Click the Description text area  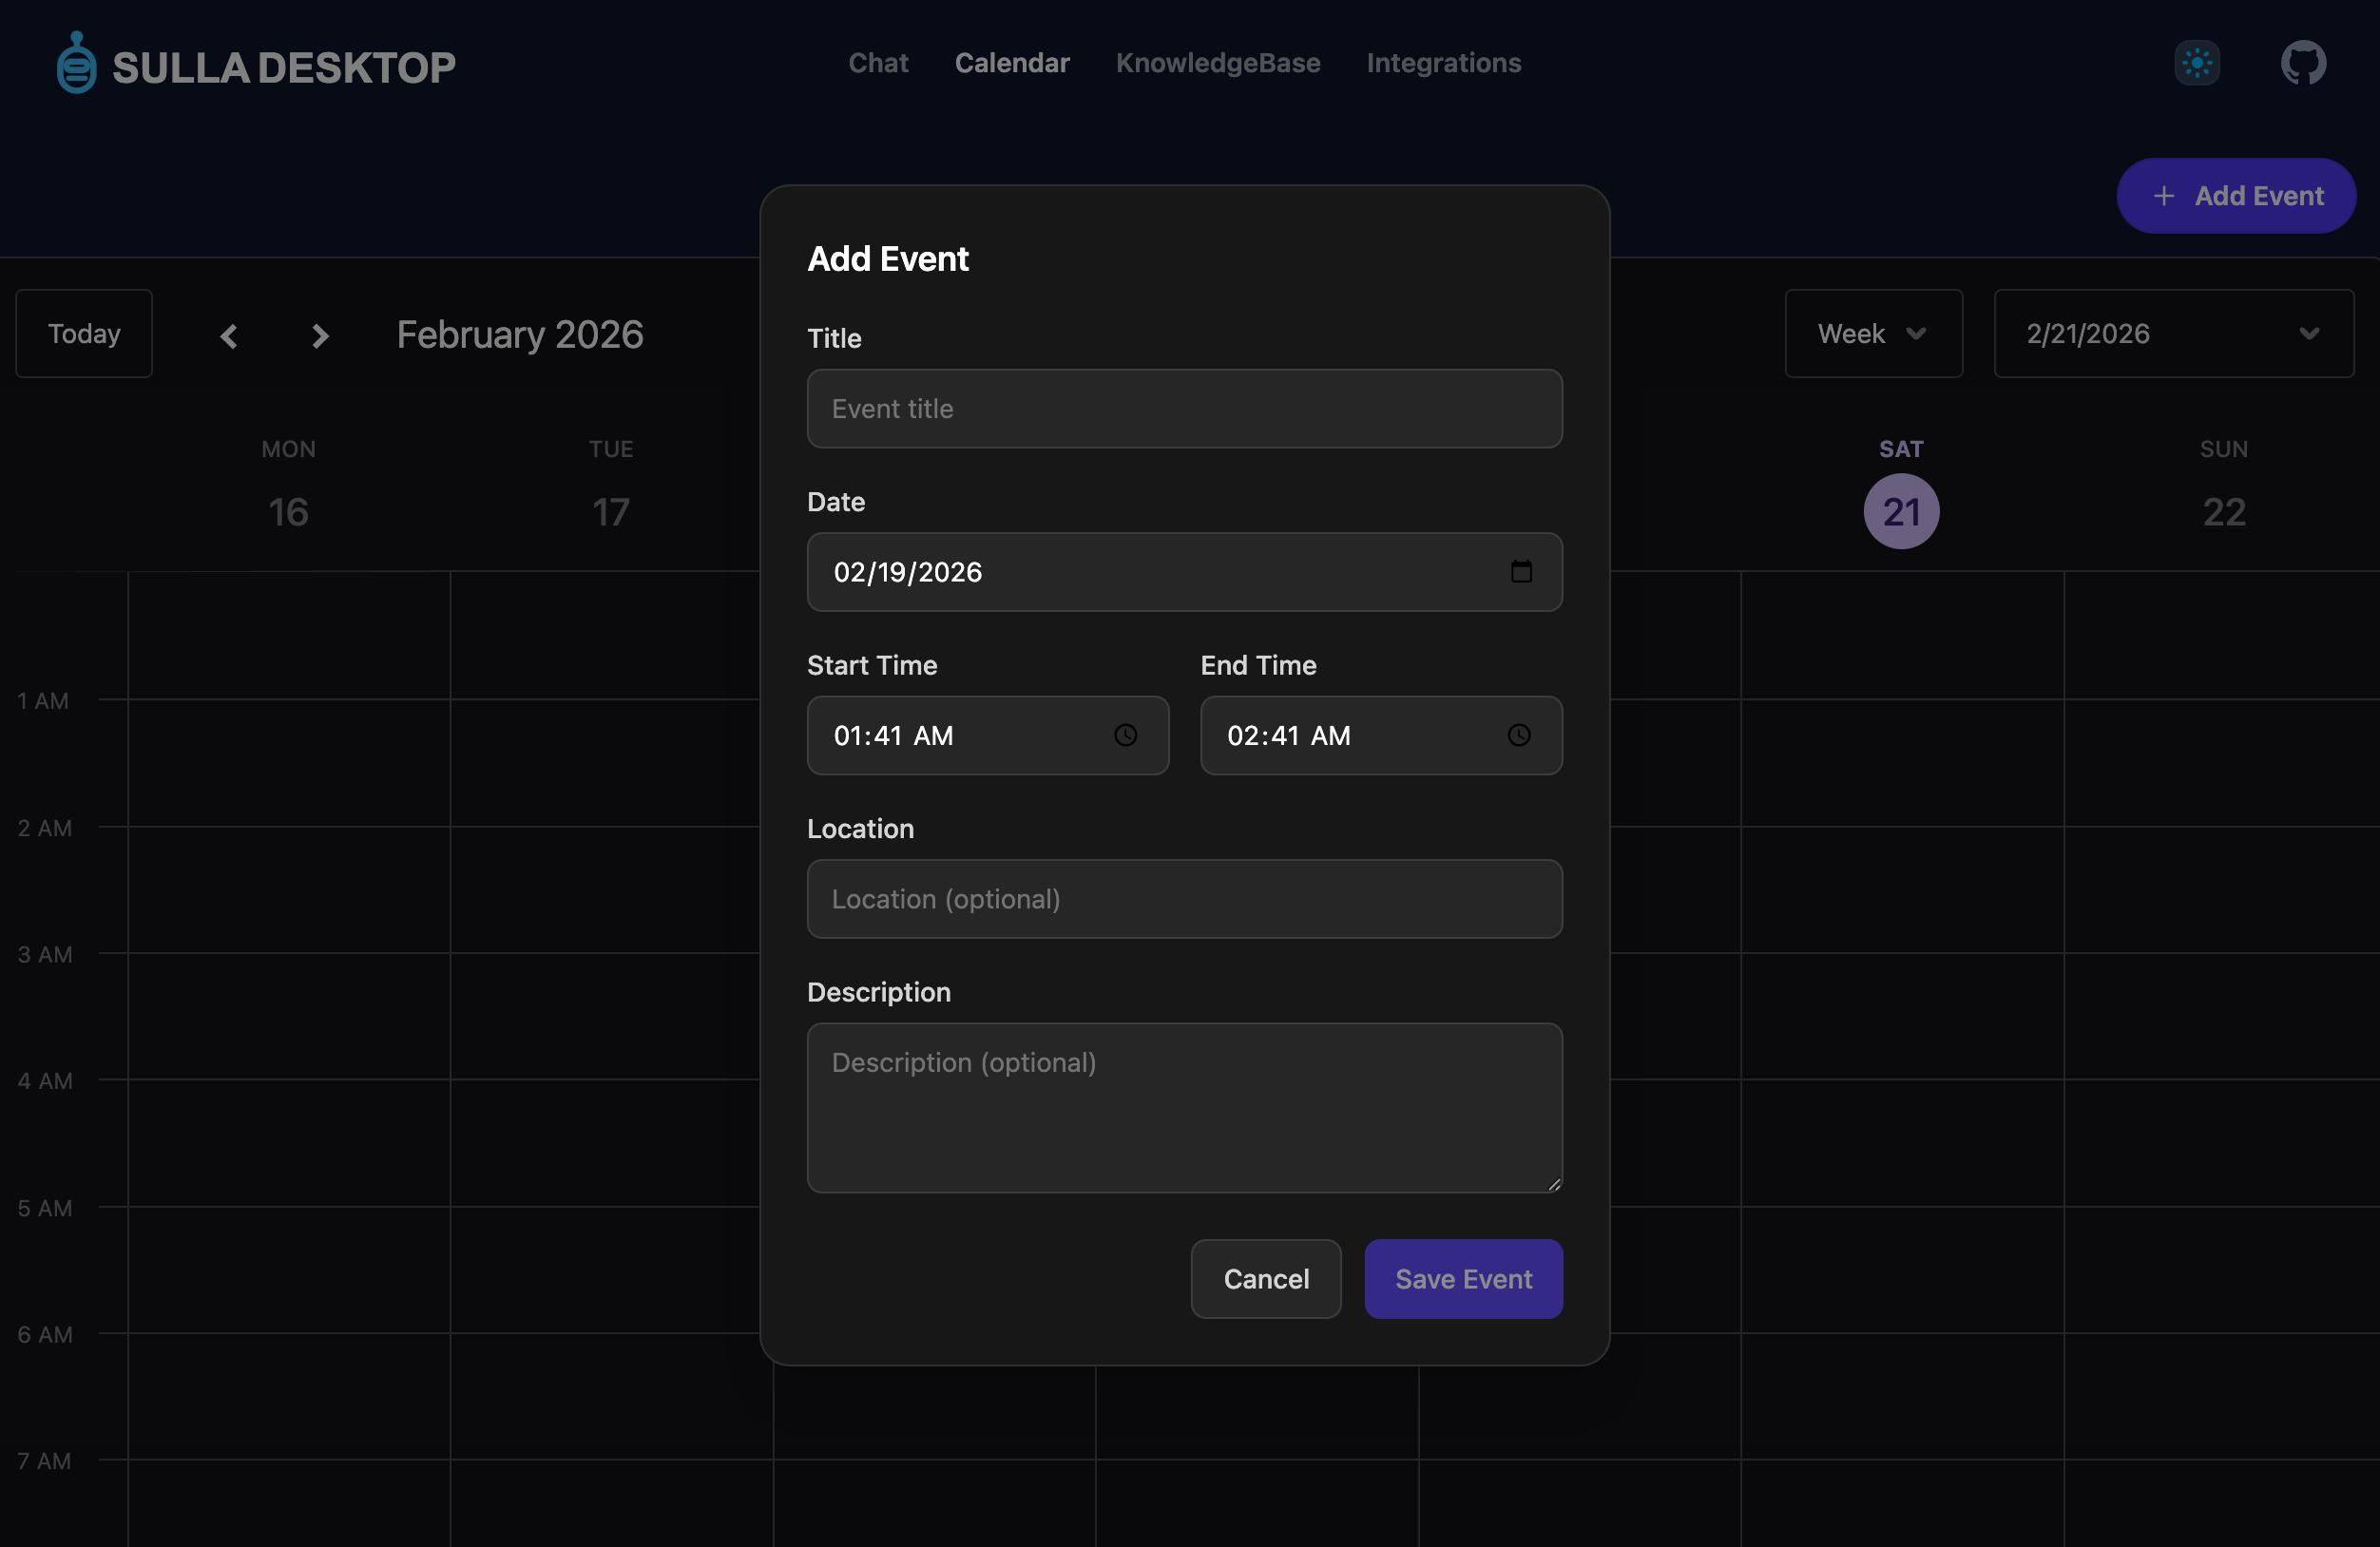[1184, 1107]
